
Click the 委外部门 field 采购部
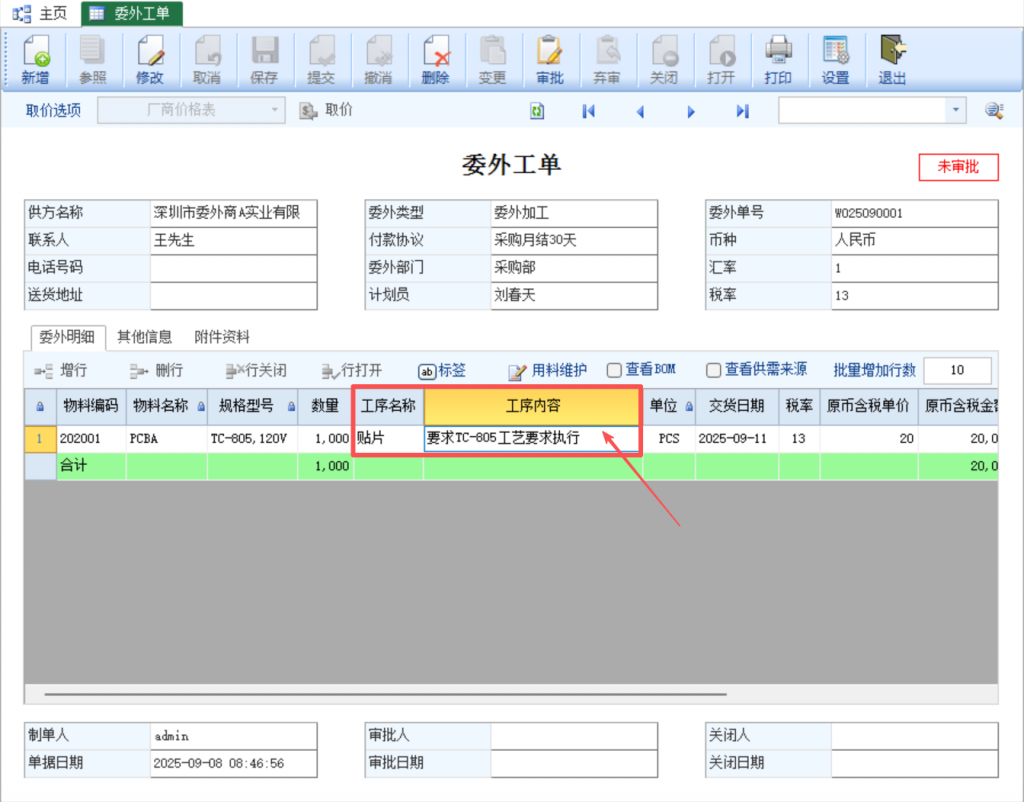point(573,268)
